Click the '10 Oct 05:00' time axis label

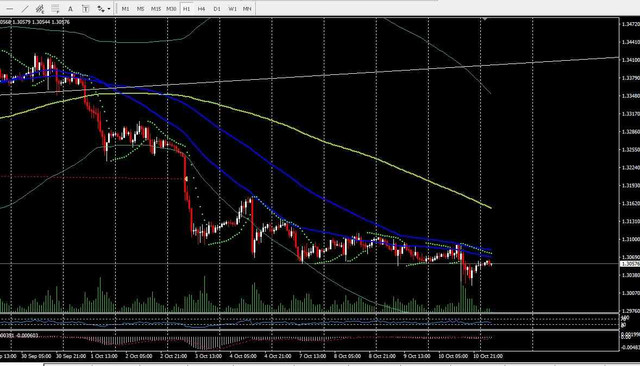point(453,356)
